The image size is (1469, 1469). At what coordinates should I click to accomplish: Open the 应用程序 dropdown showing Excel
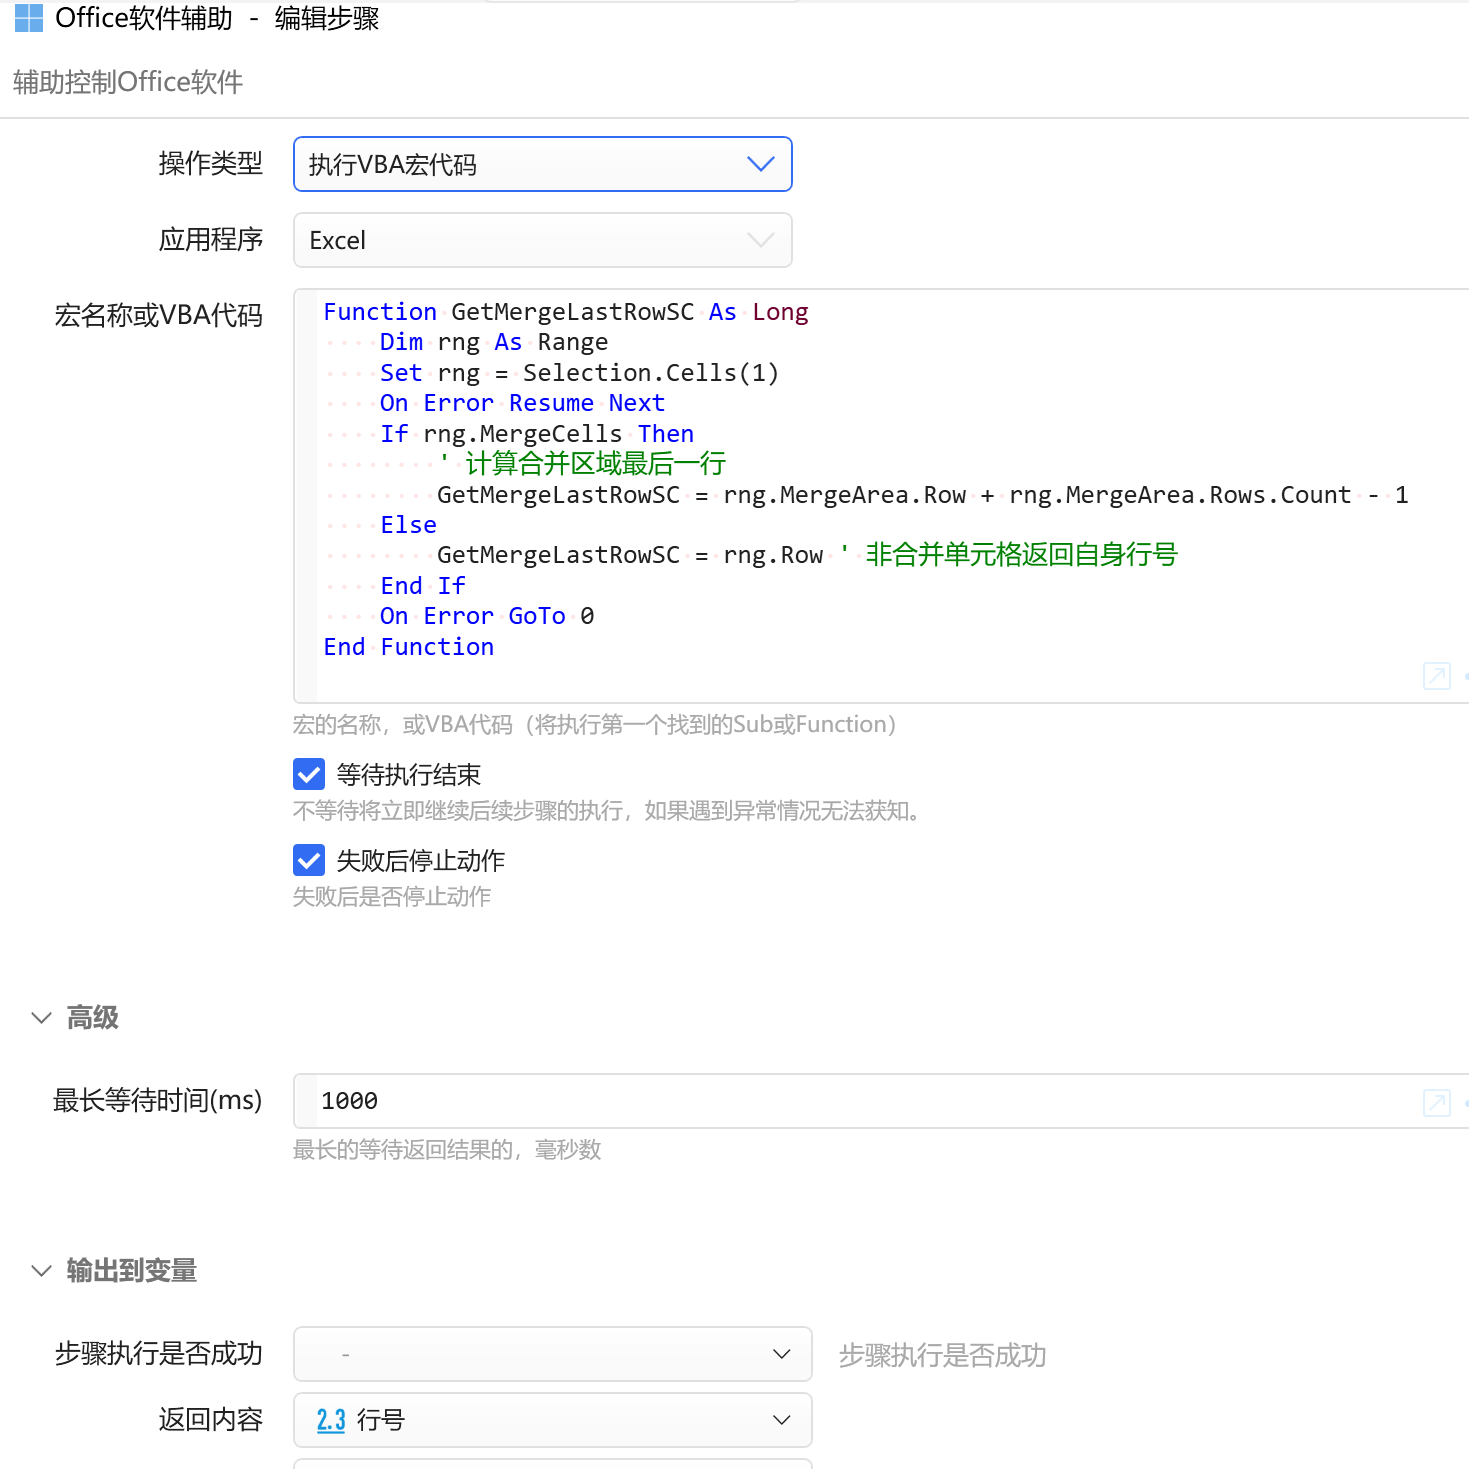point(542,240)
